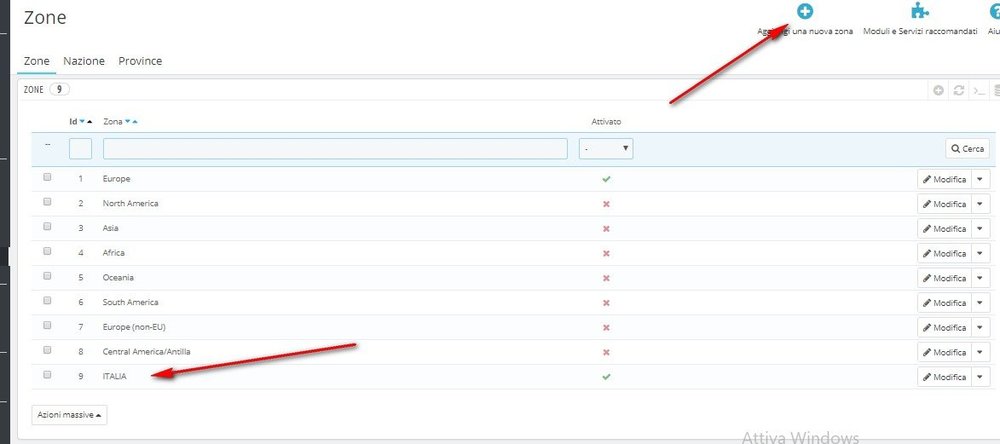Click the Cerca search button

pos(967,149)
